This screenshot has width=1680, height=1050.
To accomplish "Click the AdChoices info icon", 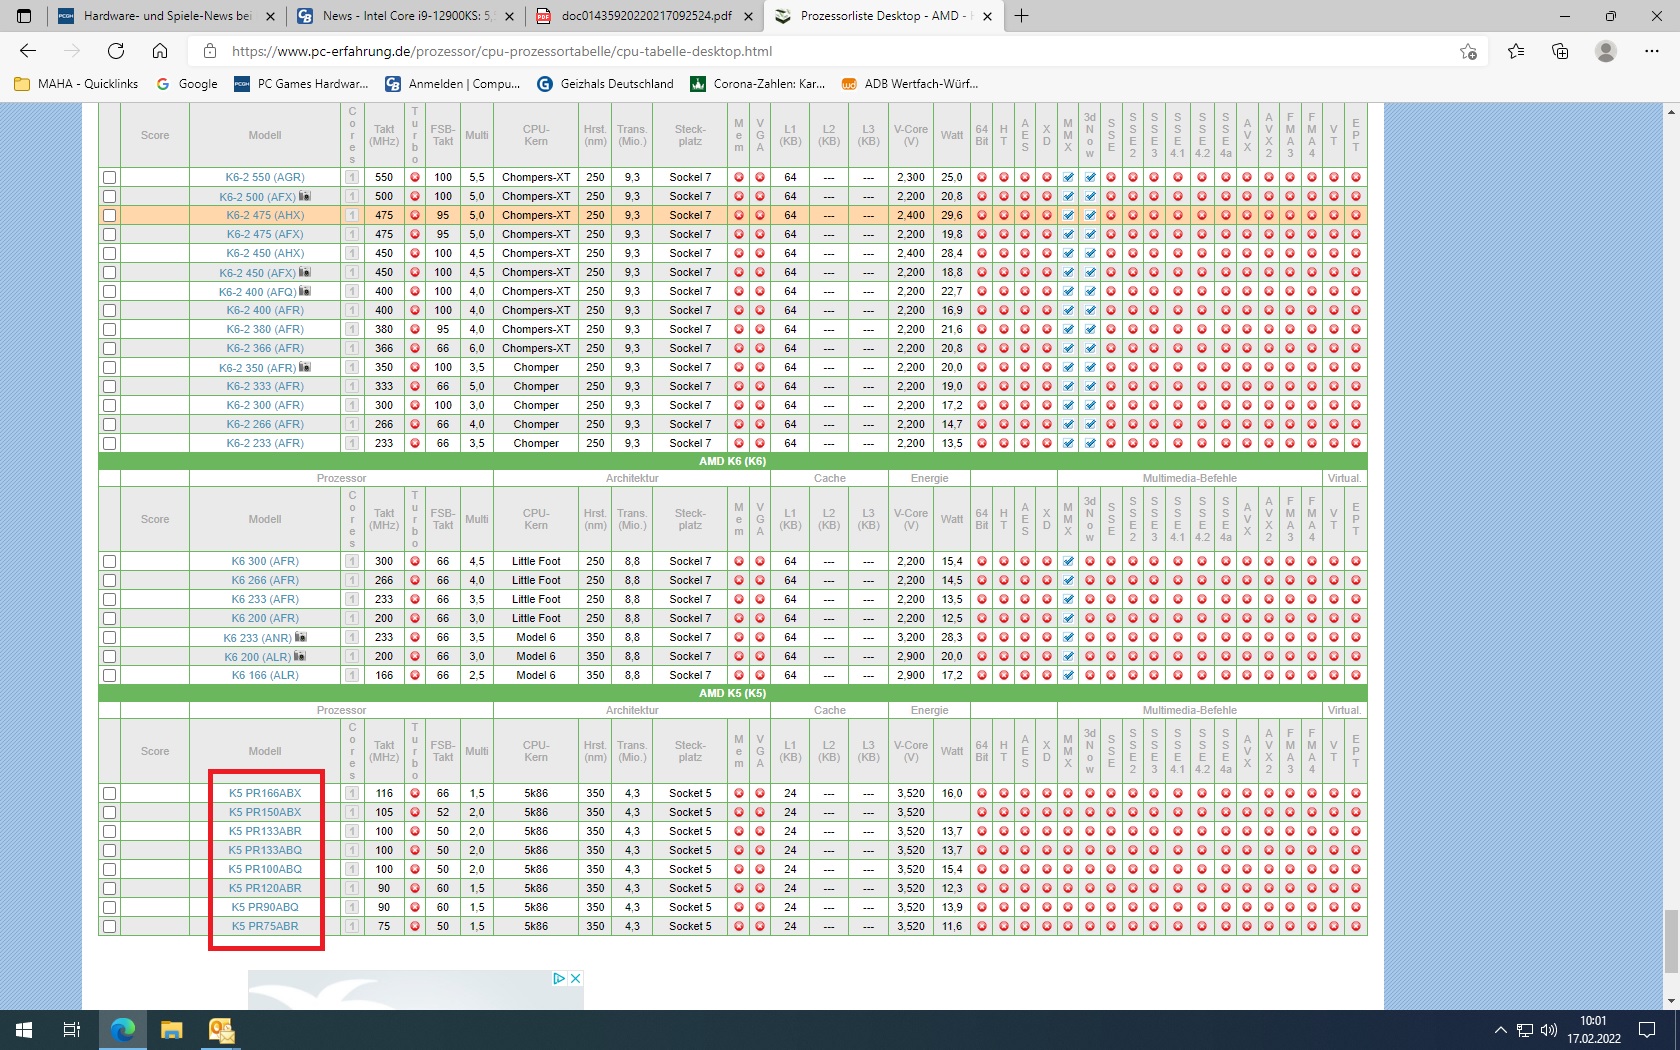I will (x=559, y=978).
